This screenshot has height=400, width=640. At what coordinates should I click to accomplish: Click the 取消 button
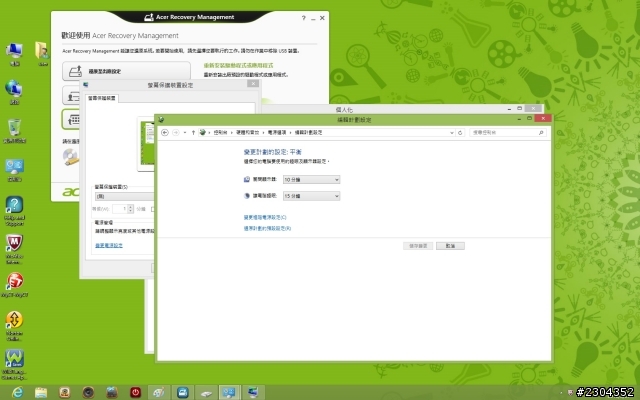click(x=450, y=246)
